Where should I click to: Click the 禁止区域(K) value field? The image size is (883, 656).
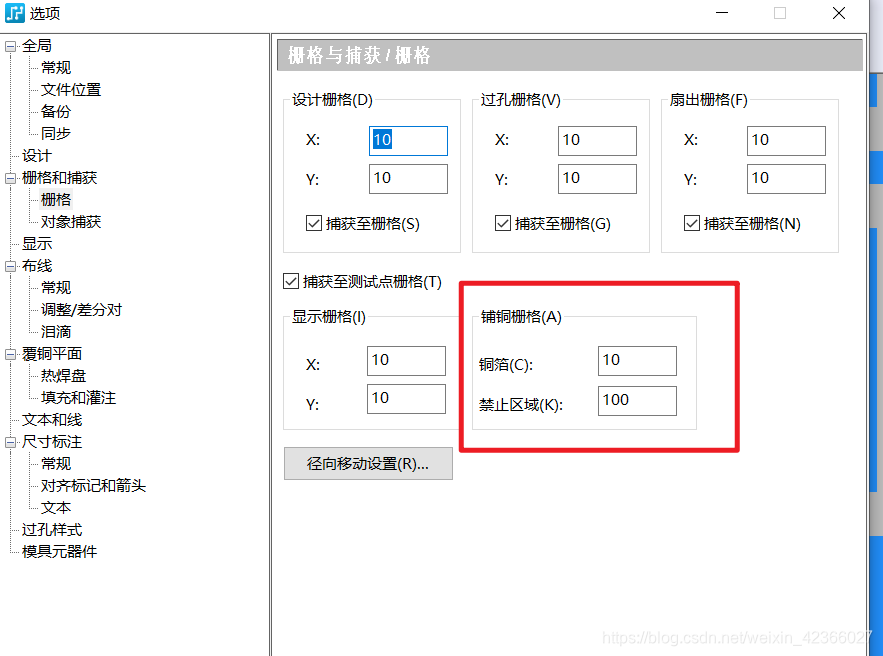tap(637, 401)
